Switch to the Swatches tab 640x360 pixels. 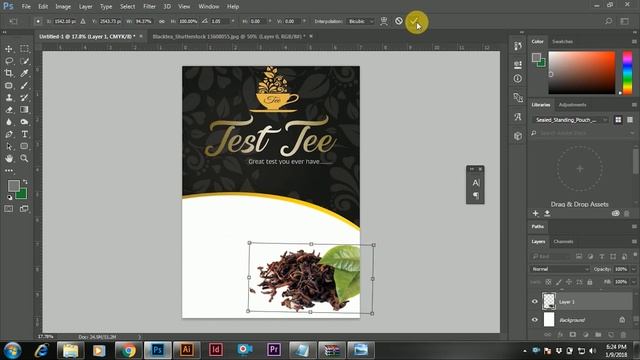[x=562, y=42]
